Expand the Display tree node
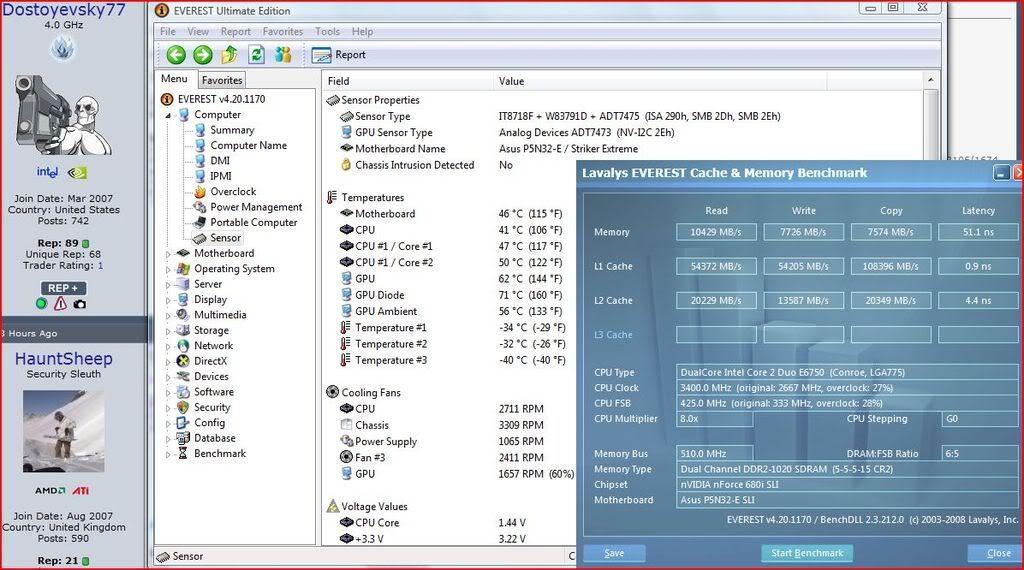This screenshot has width=1024, height=570. point(168,300)
